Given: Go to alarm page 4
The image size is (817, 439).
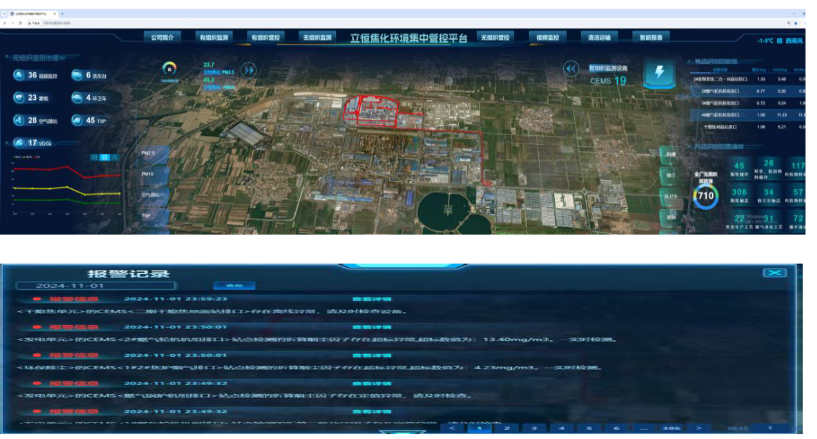Looking at the screenshot, I should pos(562,428).
